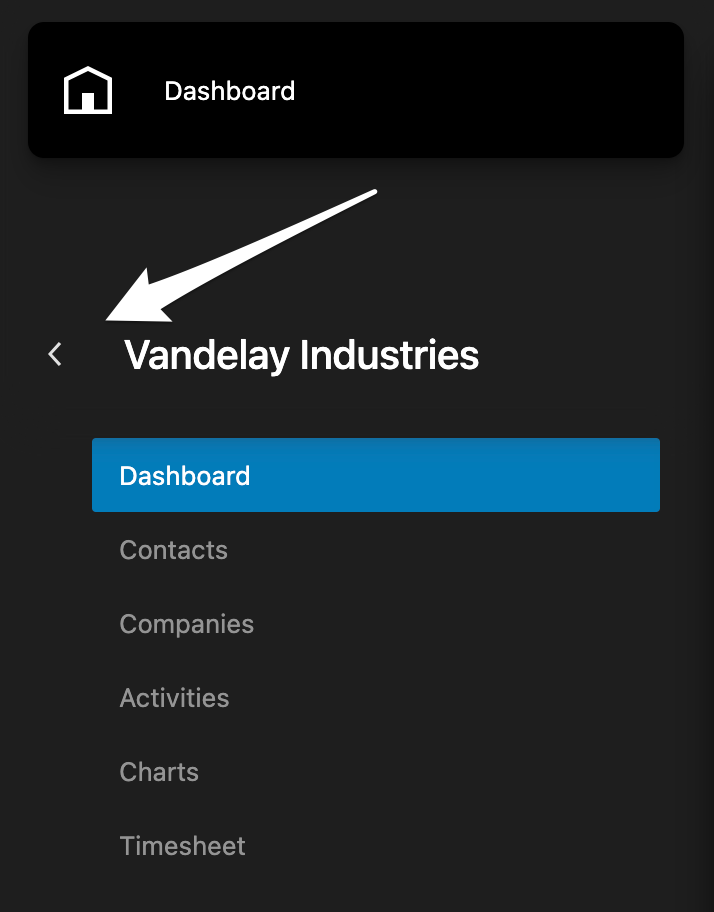Viewport: 714px width, 912px height.
Task: Click the Companies menu entry
Action: [x=186, y=624]
